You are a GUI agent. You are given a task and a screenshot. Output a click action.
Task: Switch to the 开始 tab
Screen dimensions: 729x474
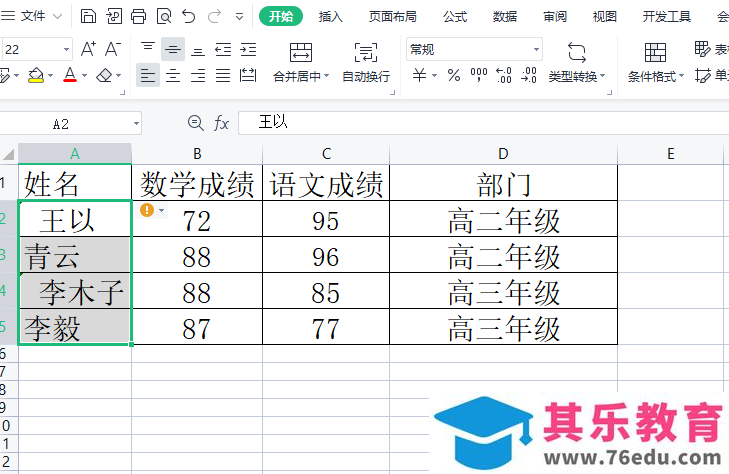click(281, 17)
